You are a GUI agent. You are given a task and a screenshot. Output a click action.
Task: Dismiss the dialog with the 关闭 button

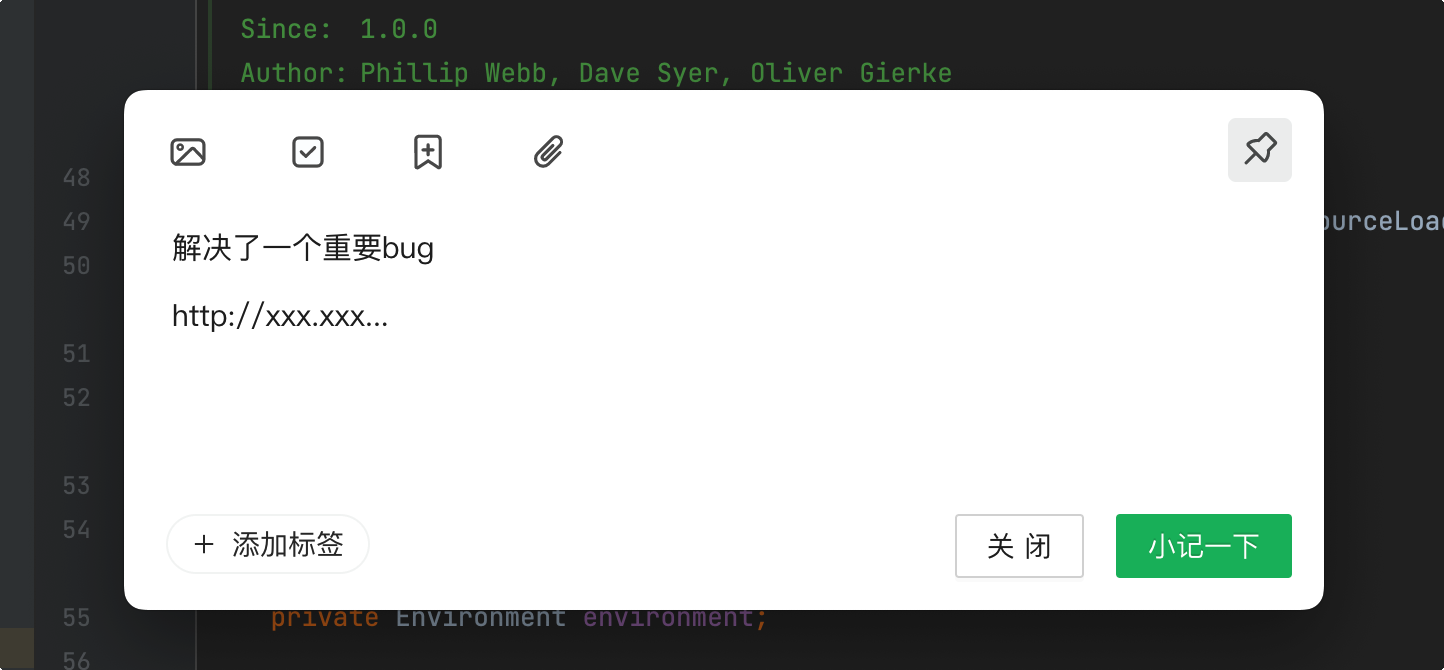click(x=1019, y=546)
